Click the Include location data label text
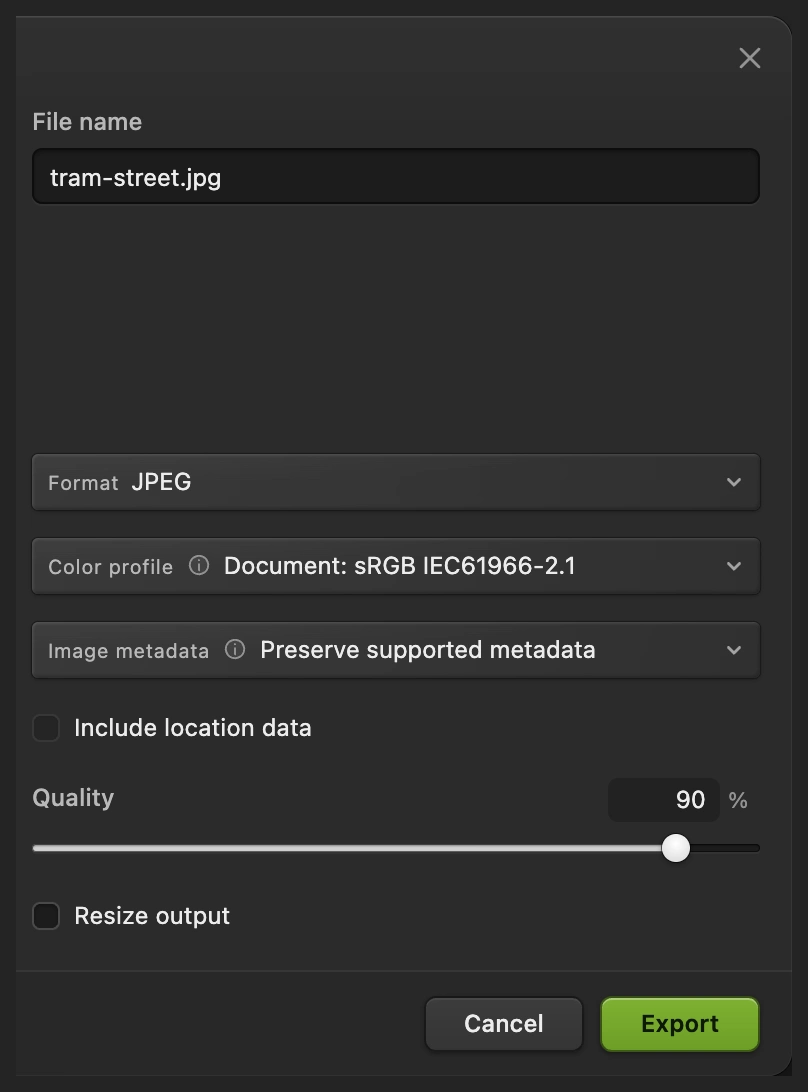 click(x=193, y=728)
